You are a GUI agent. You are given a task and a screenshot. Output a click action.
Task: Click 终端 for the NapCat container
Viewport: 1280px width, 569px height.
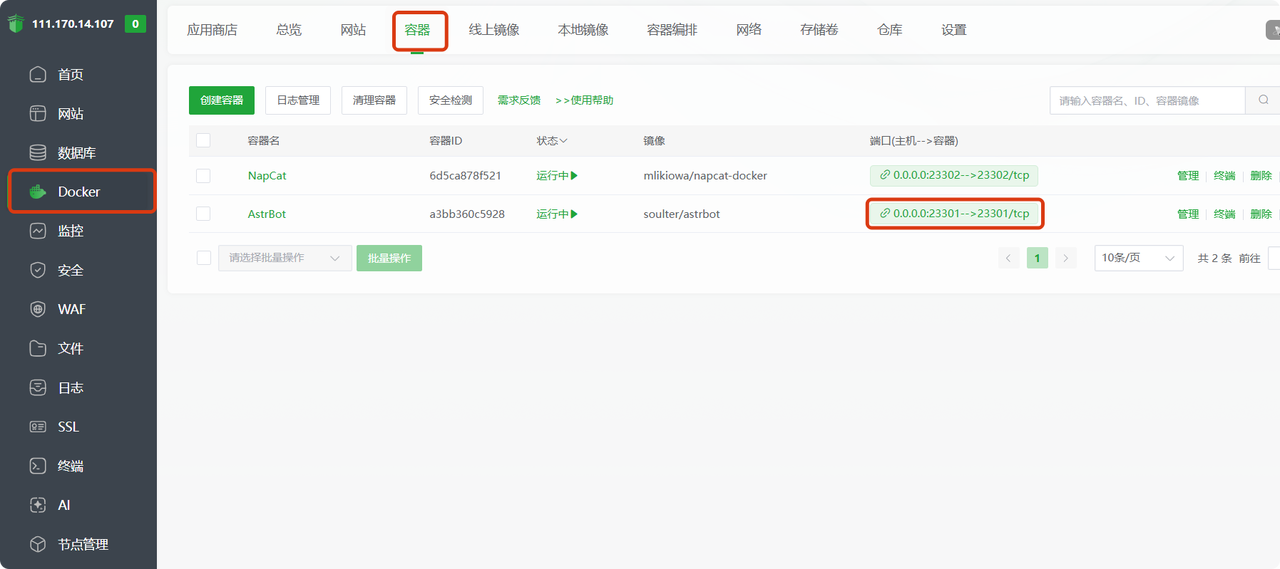1225,175
